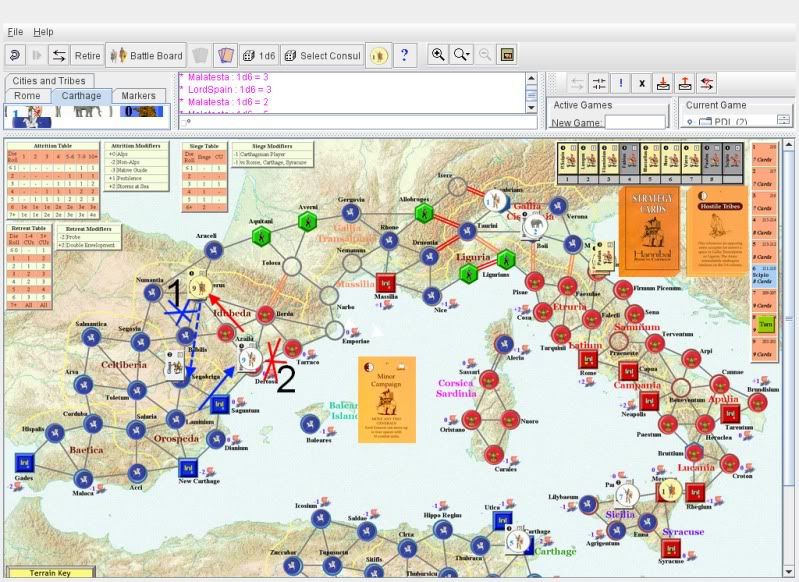Expand the PDL room in Current Game

[x=689, y=122]
